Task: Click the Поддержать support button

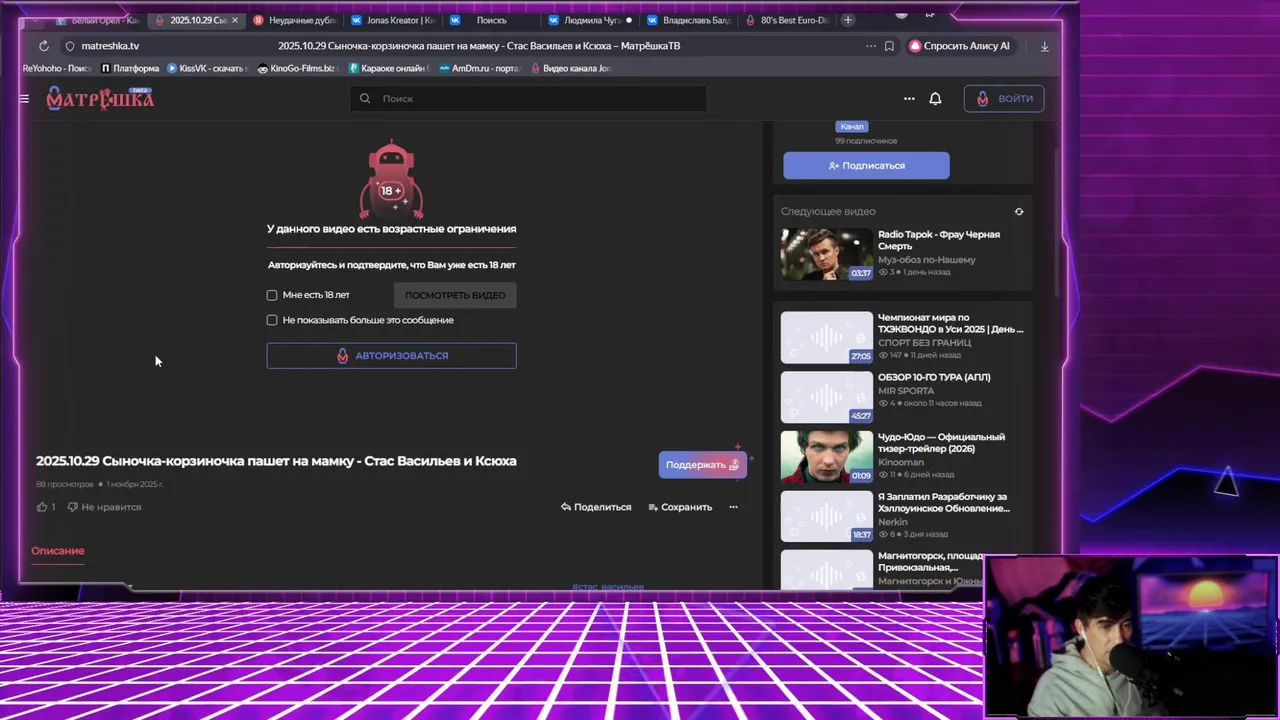Action: click(x=703, y=465)
